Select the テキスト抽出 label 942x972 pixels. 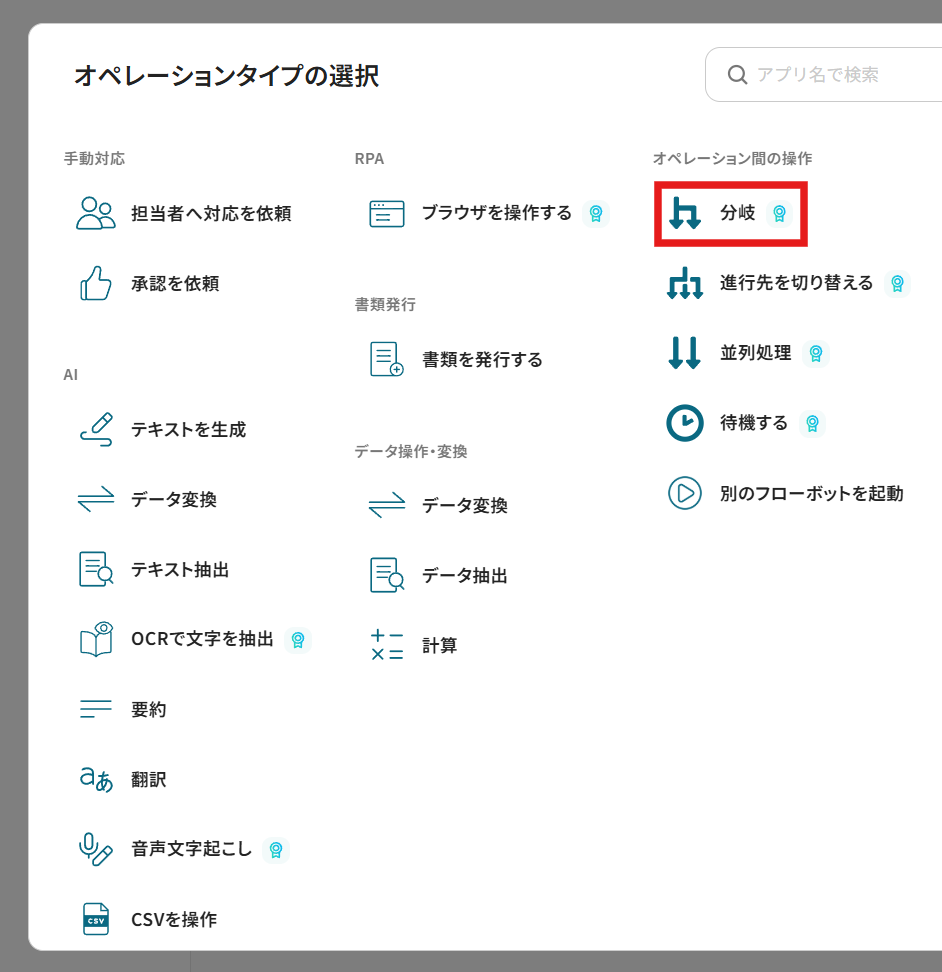click(180, 569)
